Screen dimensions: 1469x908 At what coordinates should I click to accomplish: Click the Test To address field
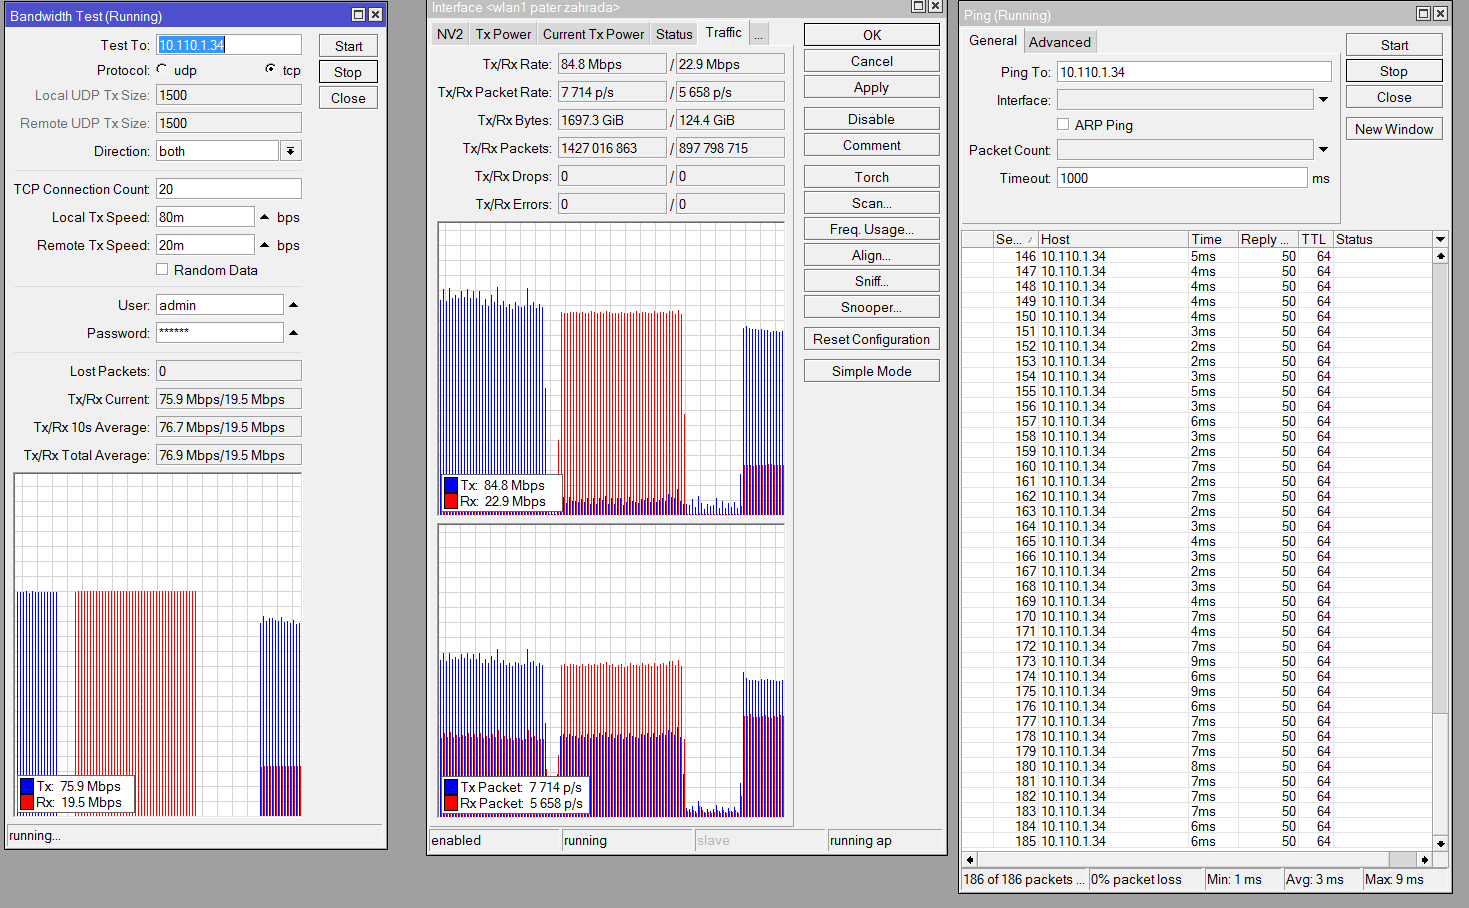tap(229, 45)
